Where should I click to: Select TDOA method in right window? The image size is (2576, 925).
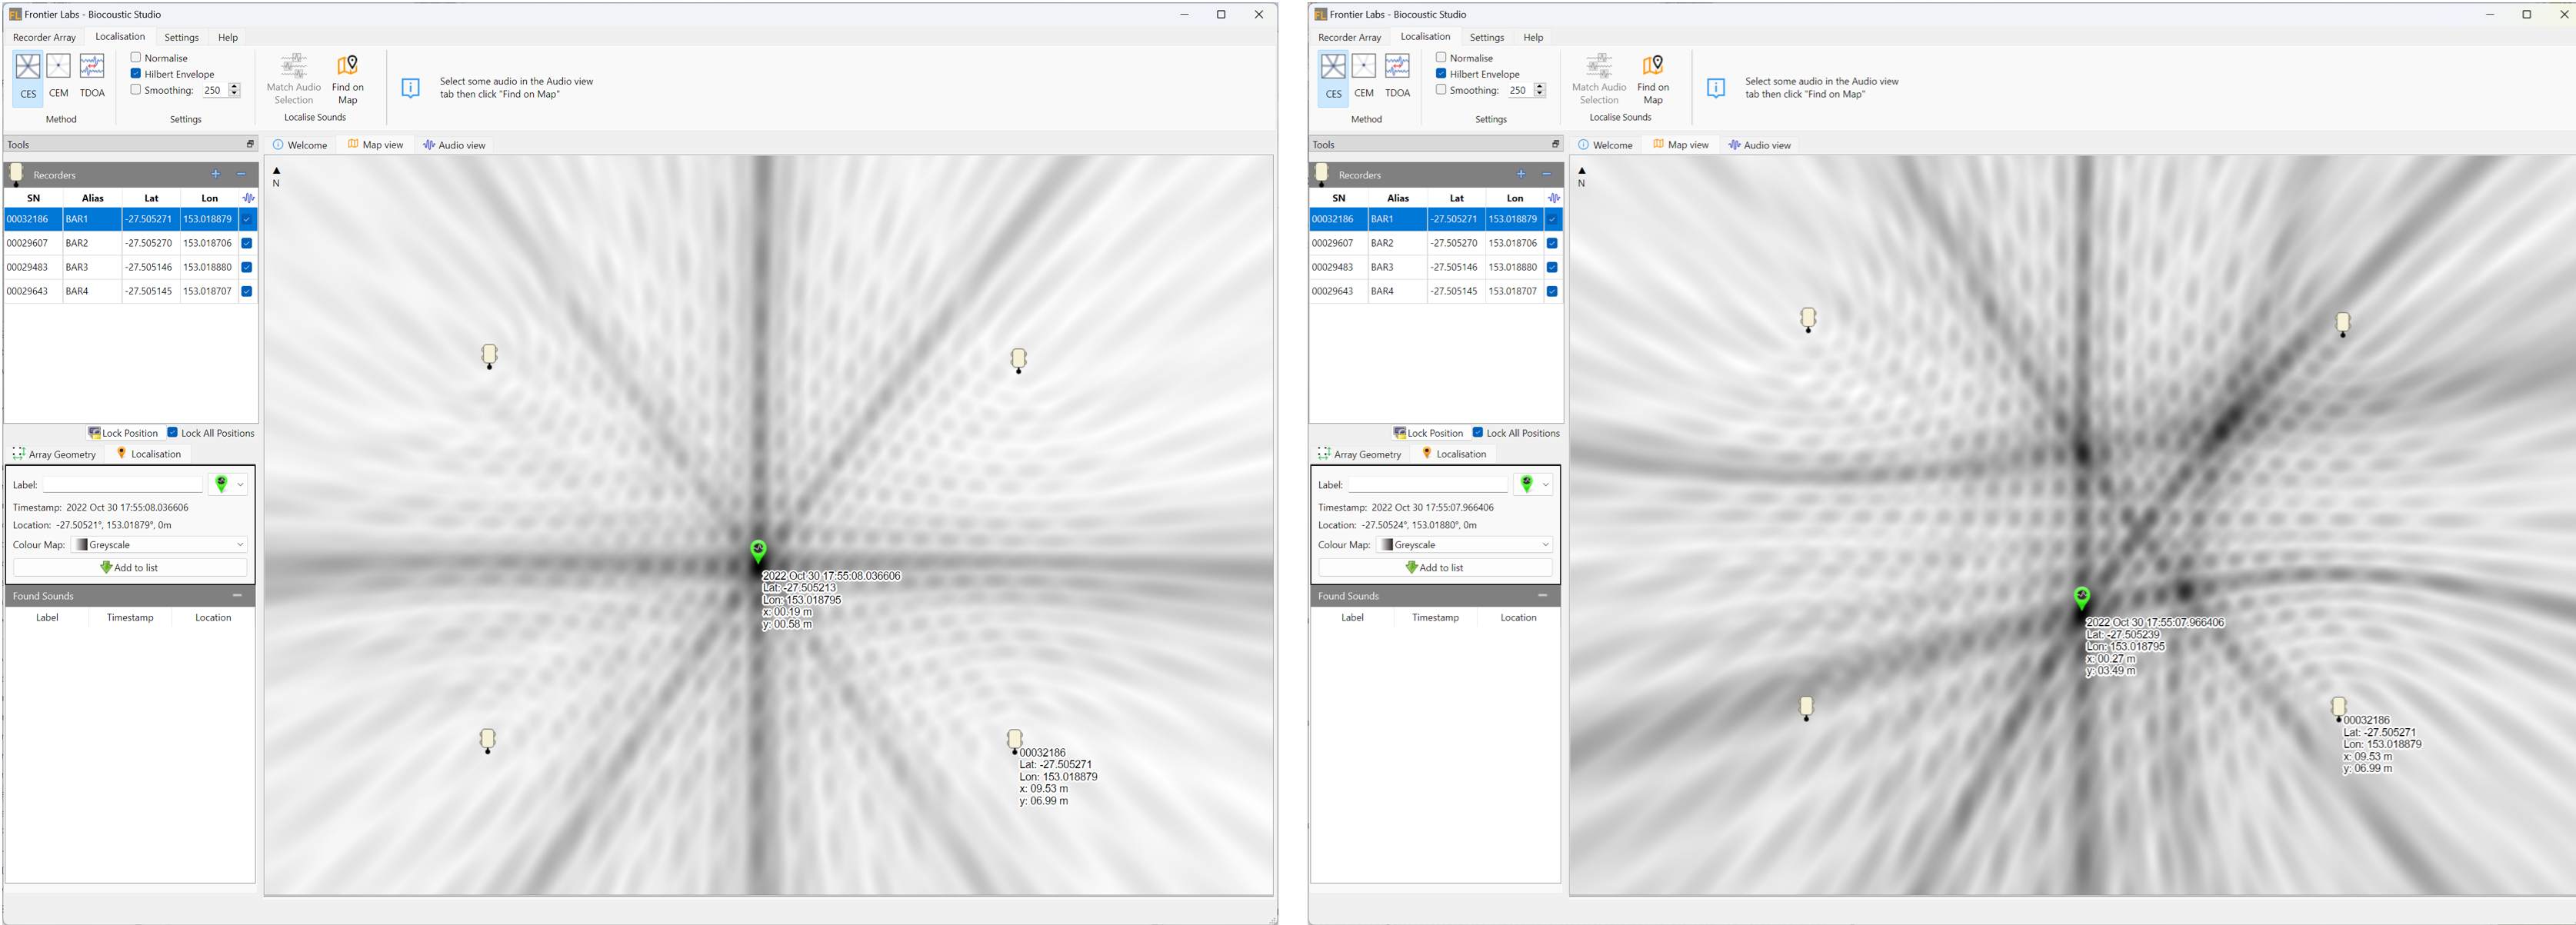coord(1397,78)
